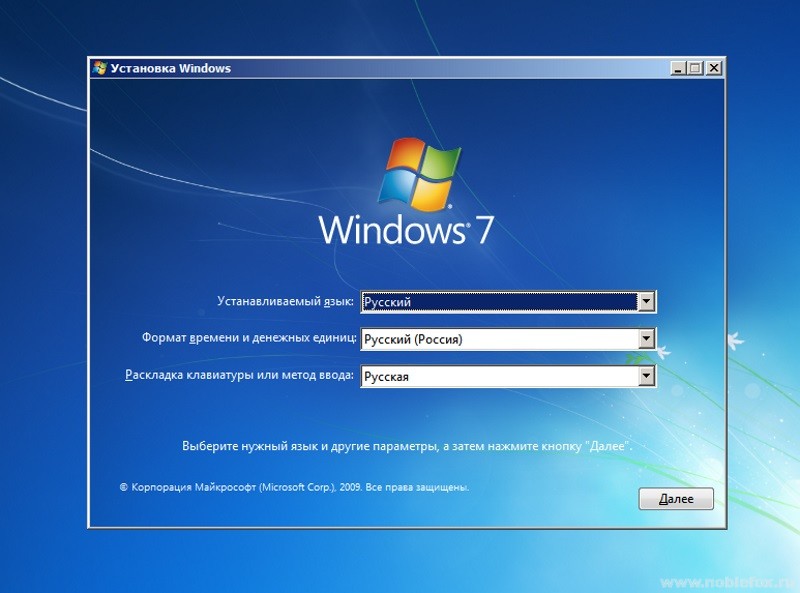Screen dimensions: 800x593
Task: Click the Устанавливаемый язык label
Action: point(285,301)
